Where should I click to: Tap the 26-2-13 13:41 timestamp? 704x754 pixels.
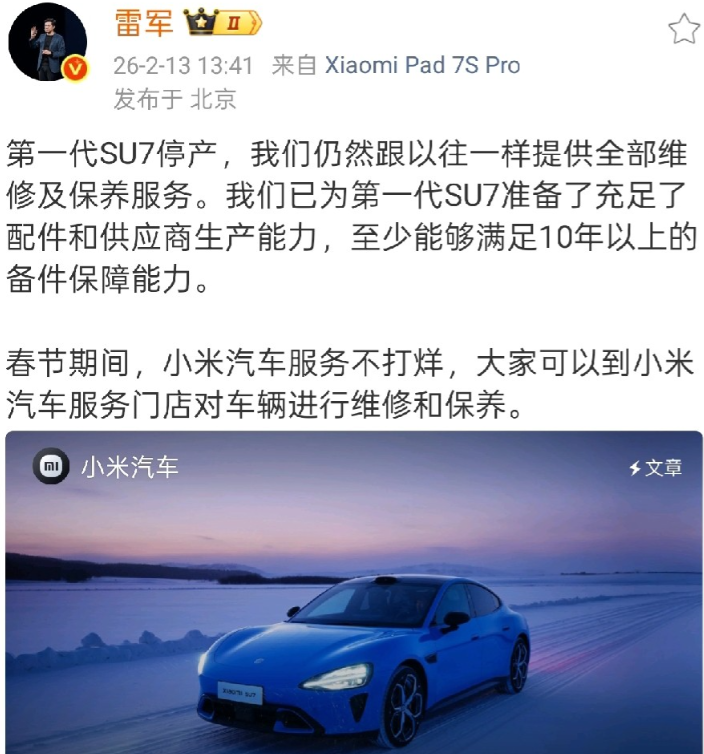pos(183,65)
